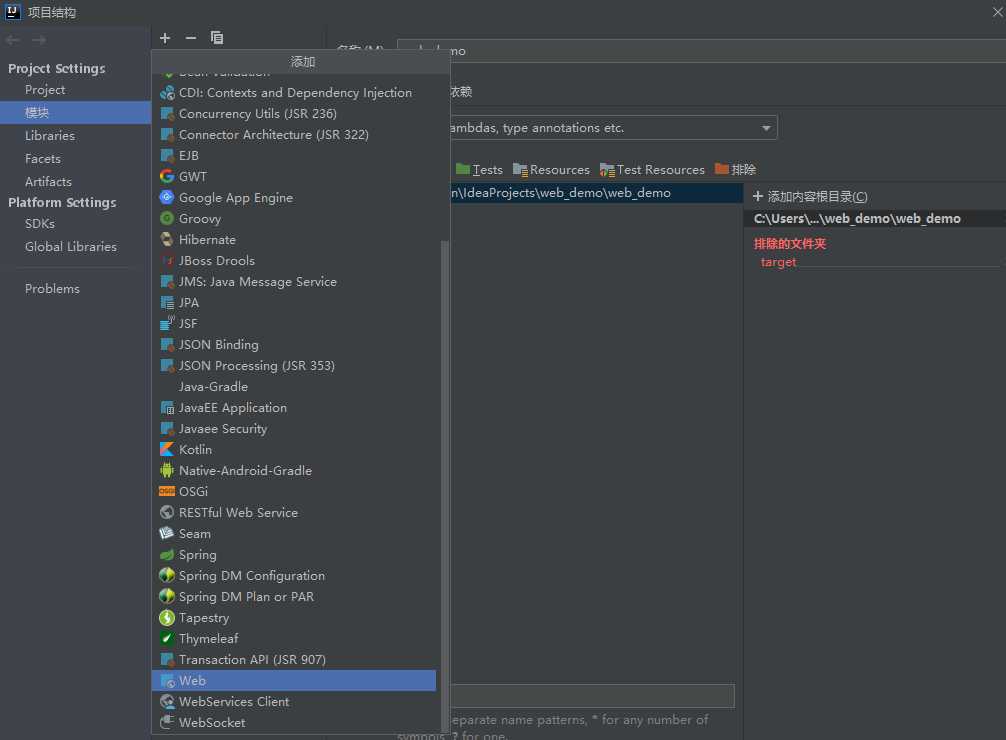This screenshot has height=740, width=1006.
Task: Select Concurrency Utils (JSR 236)
Action: (294, 114)
